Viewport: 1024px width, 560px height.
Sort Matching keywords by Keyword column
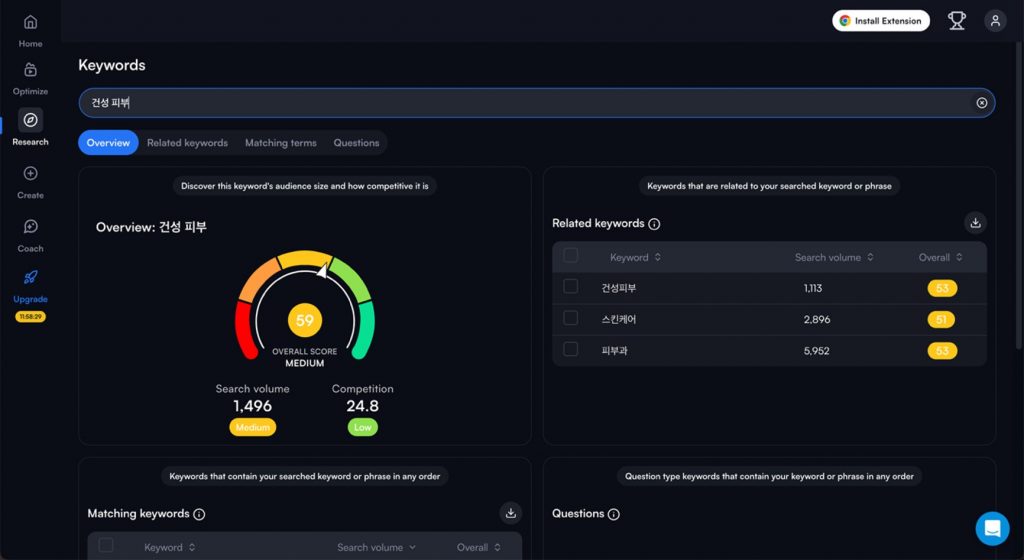169,547
